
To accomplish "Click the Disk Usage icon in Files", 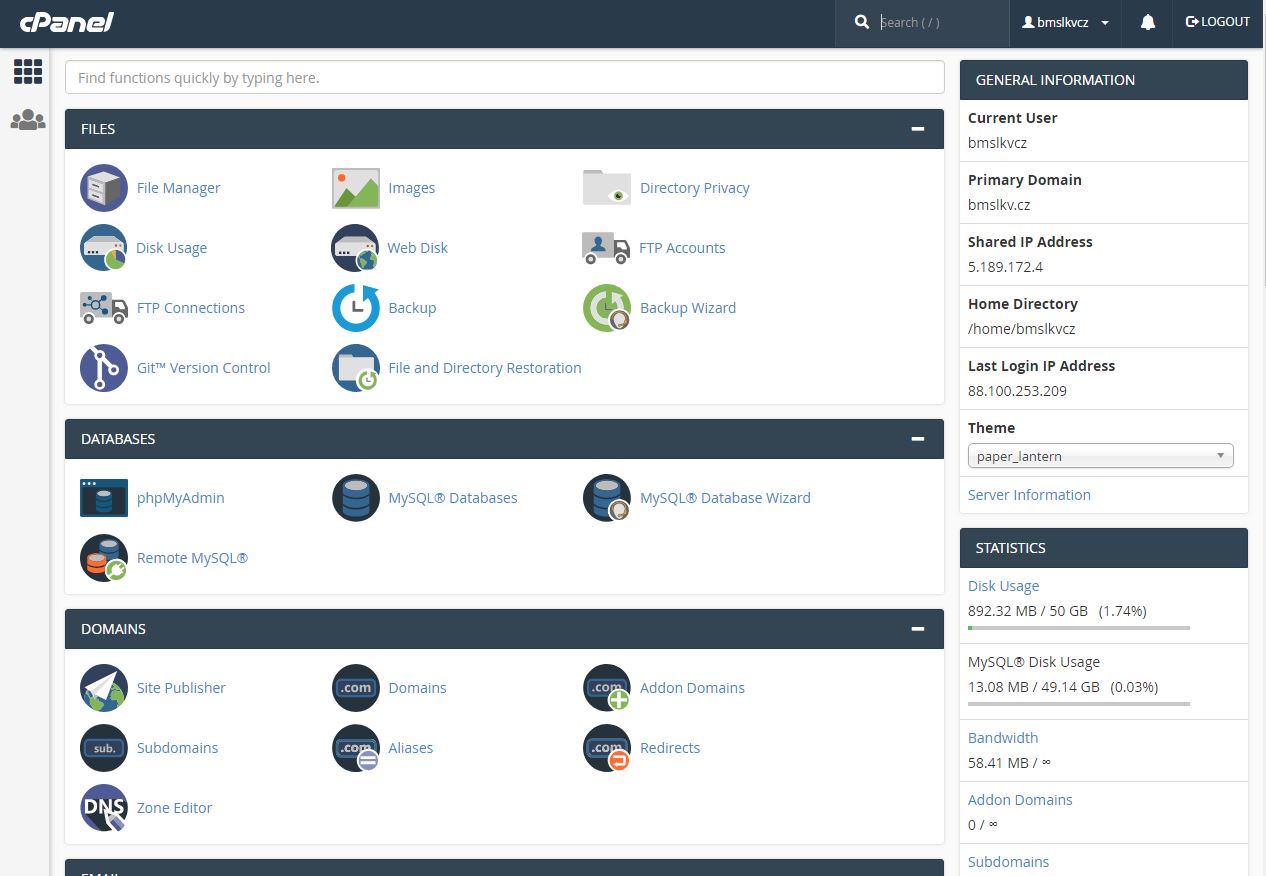I will (x=104, y=248).
